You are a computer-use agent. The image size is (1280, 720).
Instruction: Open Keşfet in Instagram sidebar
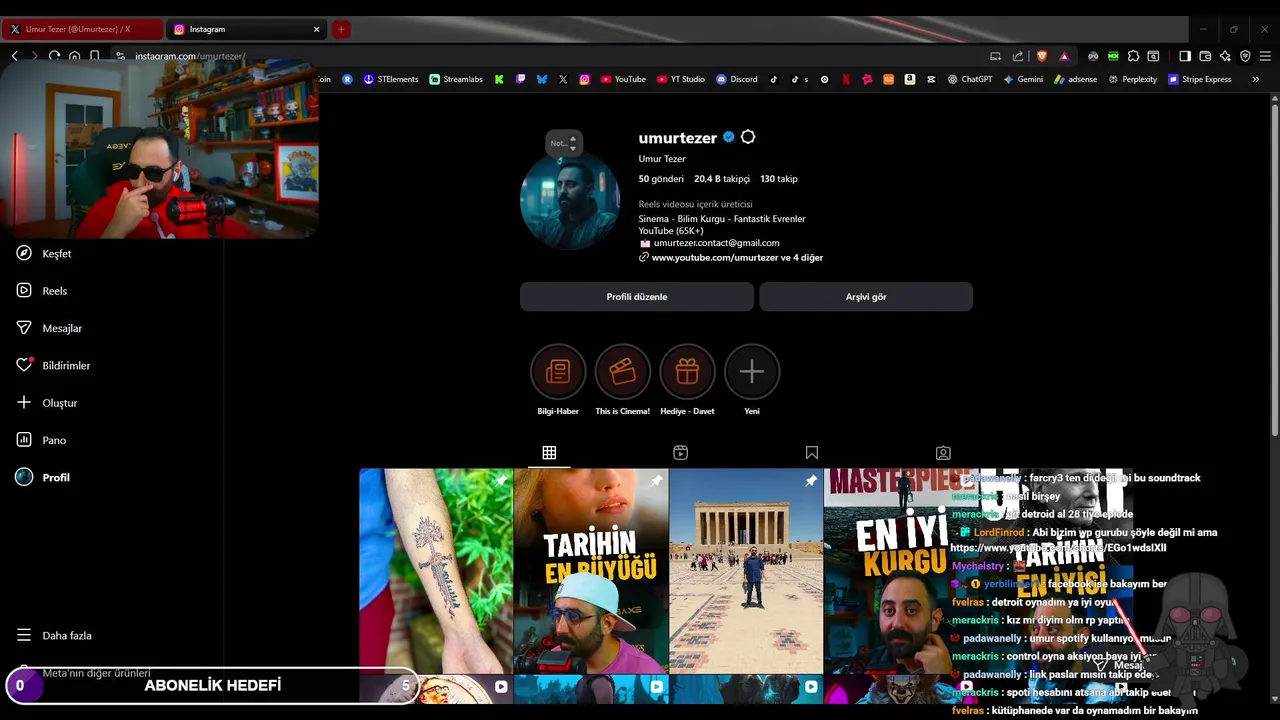click(x=44, y=254)
